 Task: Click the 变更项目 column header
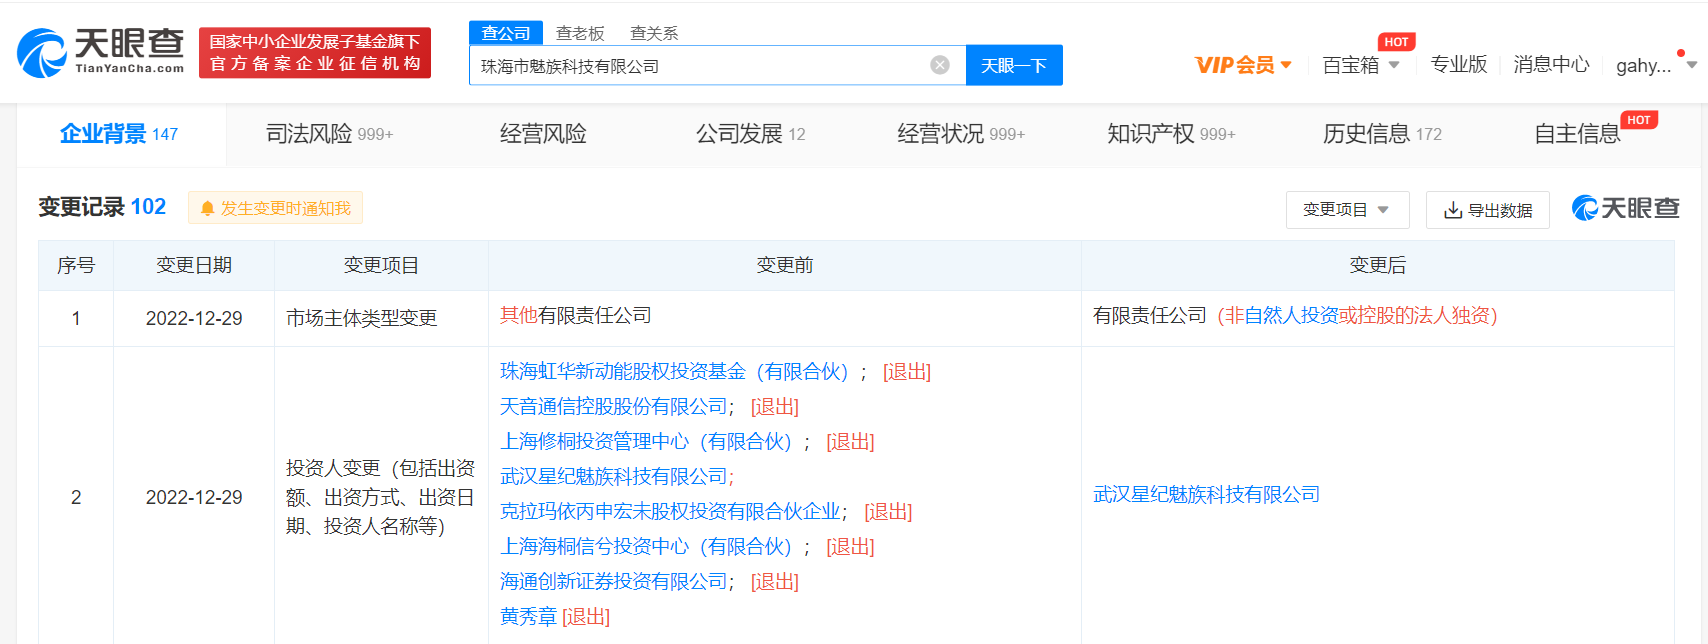[x=381, y=265]
